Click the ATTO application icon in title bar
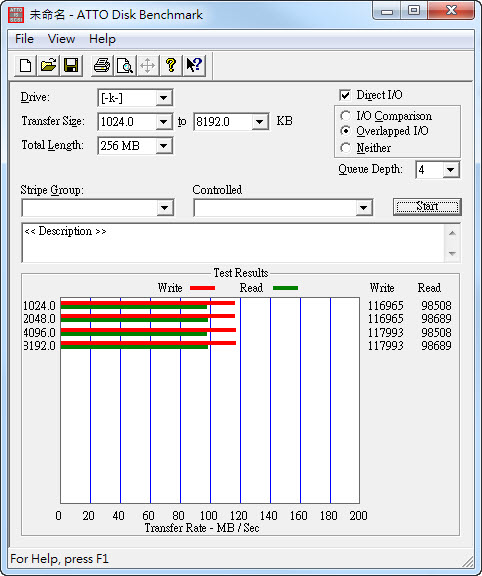The image size is (482, 576). pos(16,15)
